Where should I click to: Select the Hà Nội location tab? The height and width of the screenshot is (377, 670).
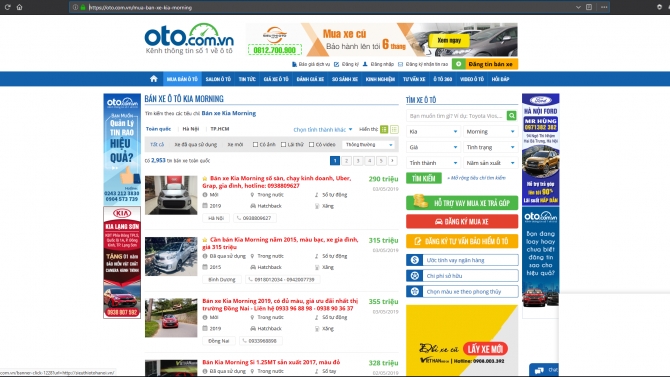click(x=191, y=129)
